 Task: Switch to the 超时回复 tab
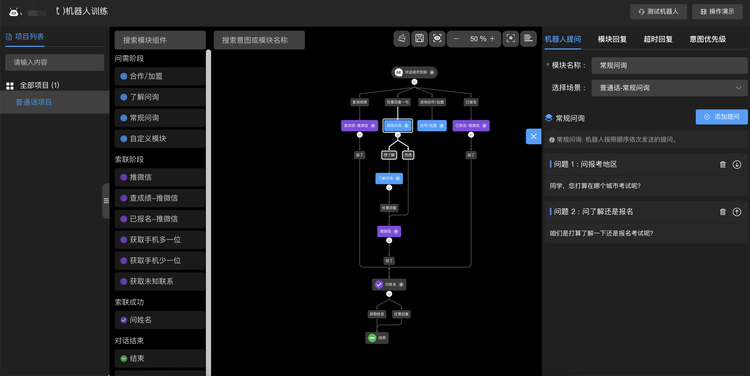click(x=658, y=39)
